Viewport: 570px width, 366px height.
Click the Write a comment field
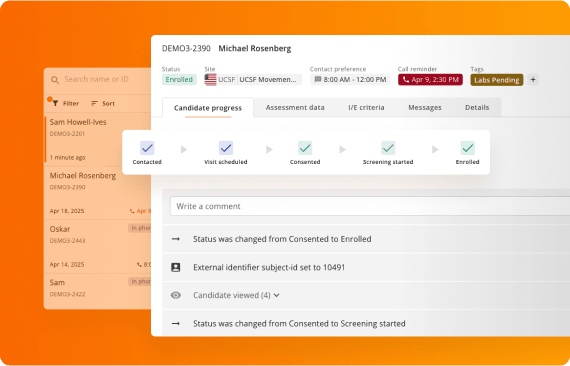point(370,206)
